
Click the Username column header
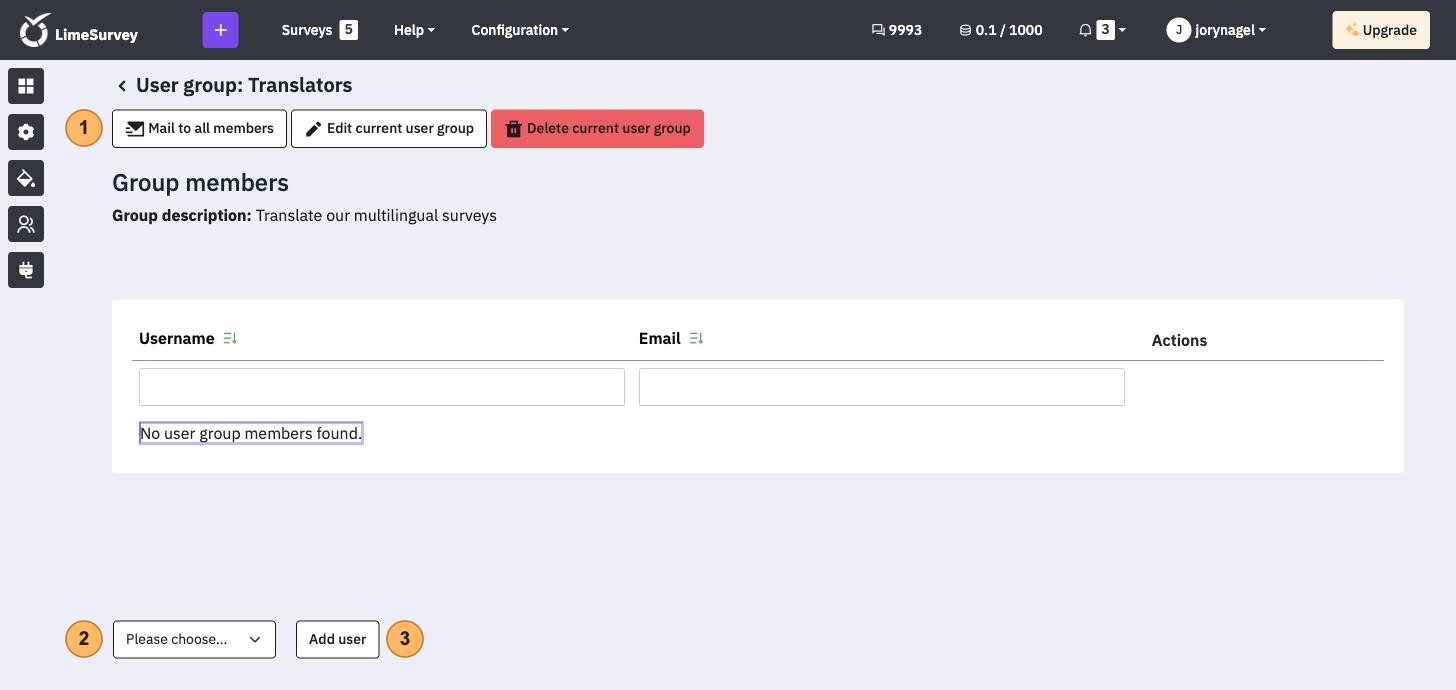(x=176, y=338)
